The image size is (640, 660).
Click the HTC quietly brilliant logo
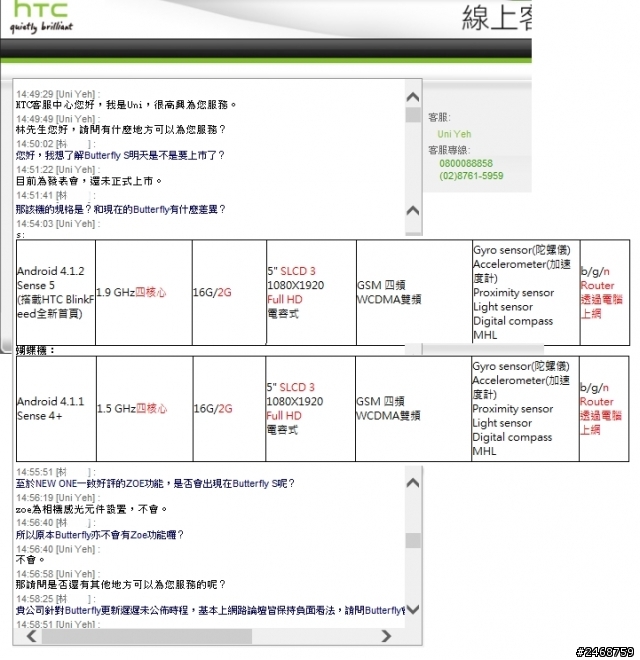pos(41,17)
